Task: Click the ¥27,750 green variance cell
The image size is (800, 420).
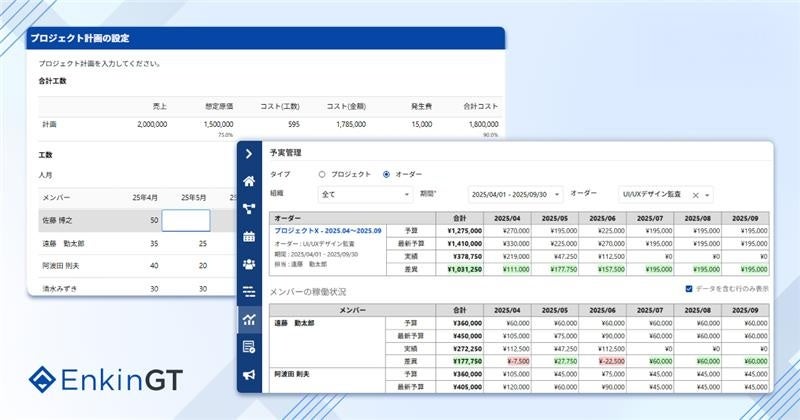Action: (565, 361)
